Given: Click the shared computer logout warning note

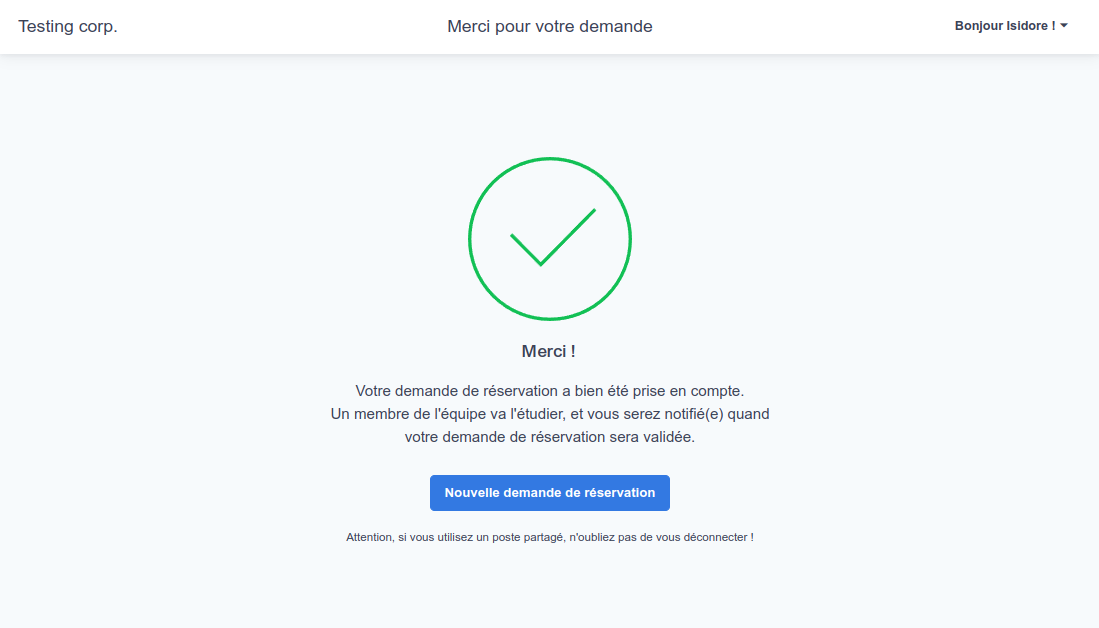Looking at the screenshot, I should (x=550, y=537).
